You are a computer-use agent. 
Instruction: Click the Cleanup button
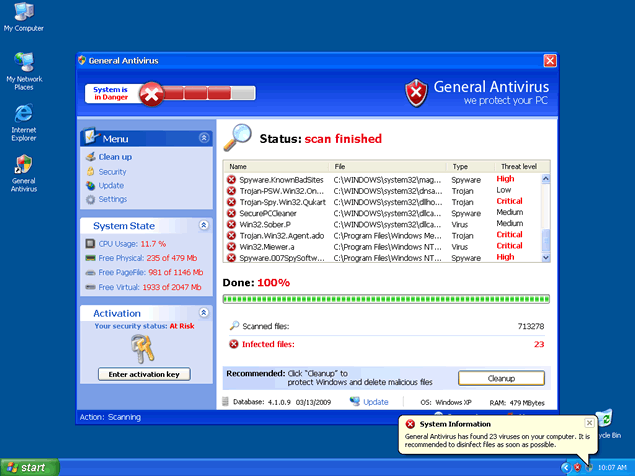[501, 378]
